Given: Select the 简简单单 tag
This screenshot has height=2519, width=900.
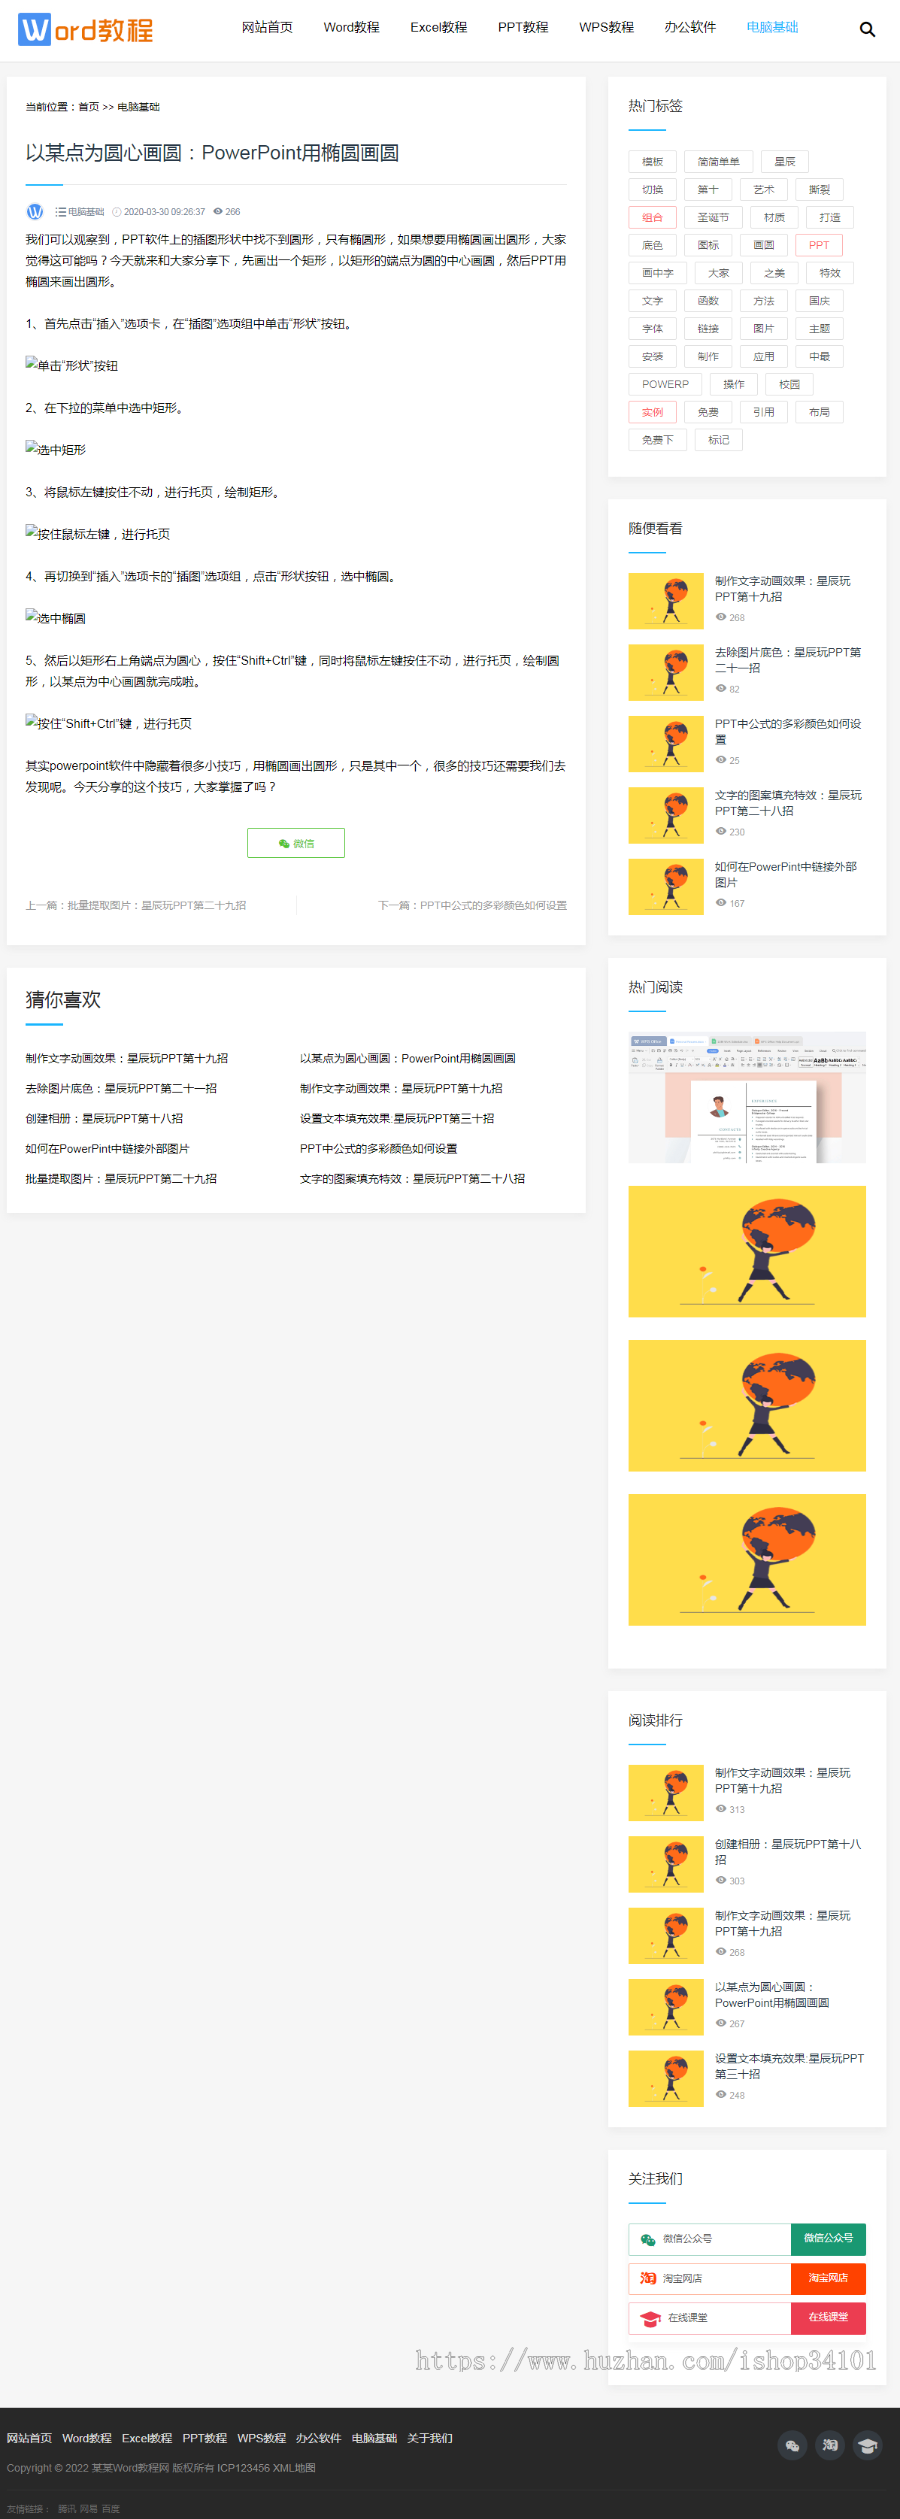Looking at the screenshot, I should point(719,162).
